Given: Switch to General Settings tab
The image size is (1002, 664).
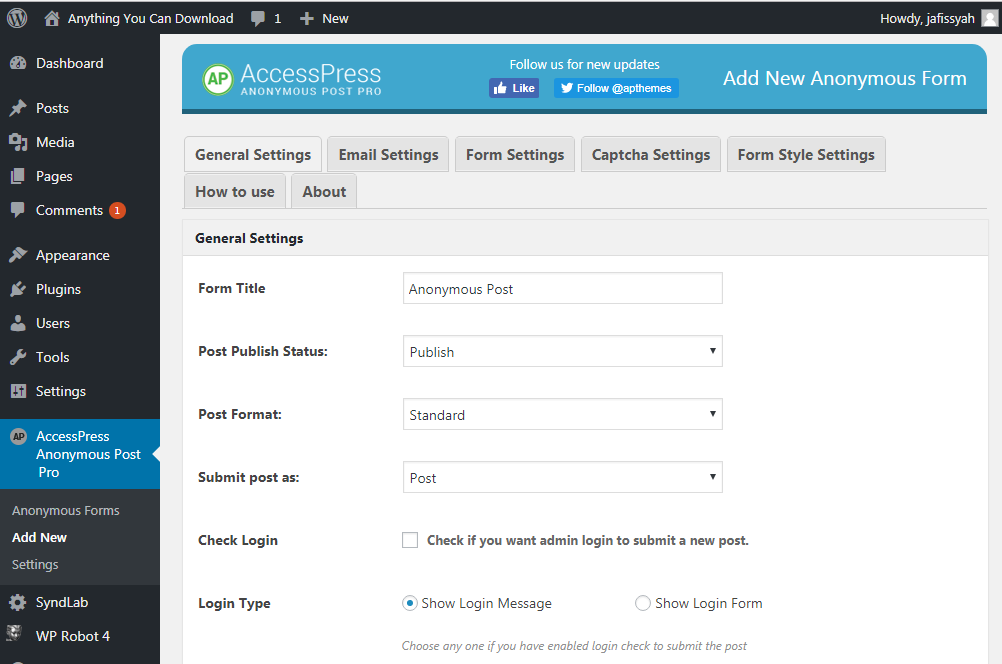Looking at the screenshot, I should tap(253, 155).
